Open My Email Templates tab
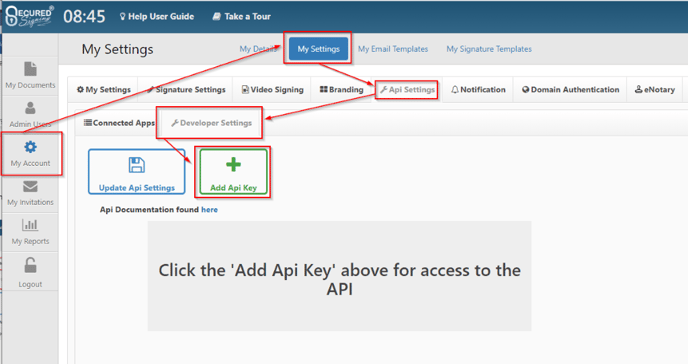The width and height of the screenshot is (688, 364). tap(393, 49)
